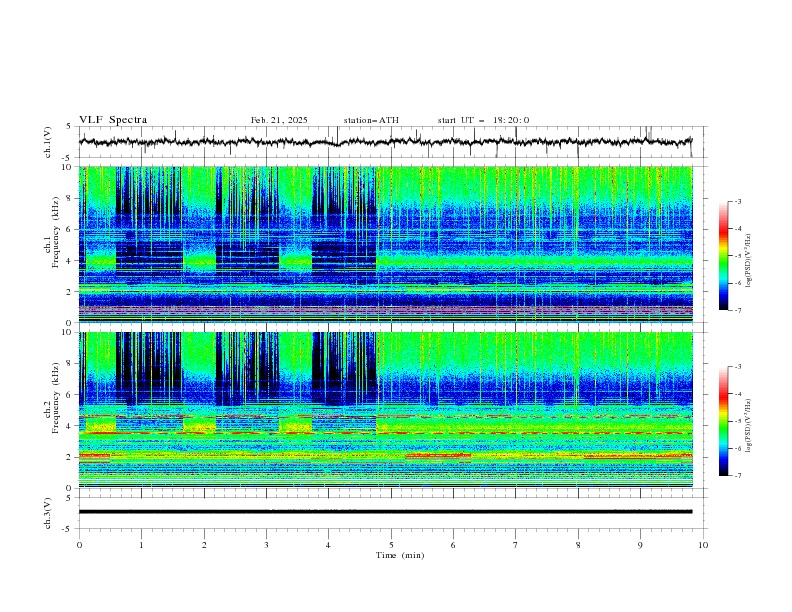This screenshot has height=612, width=792.
Task: Click the 'Time (min)' axis label
Action: tap(400, 555)
